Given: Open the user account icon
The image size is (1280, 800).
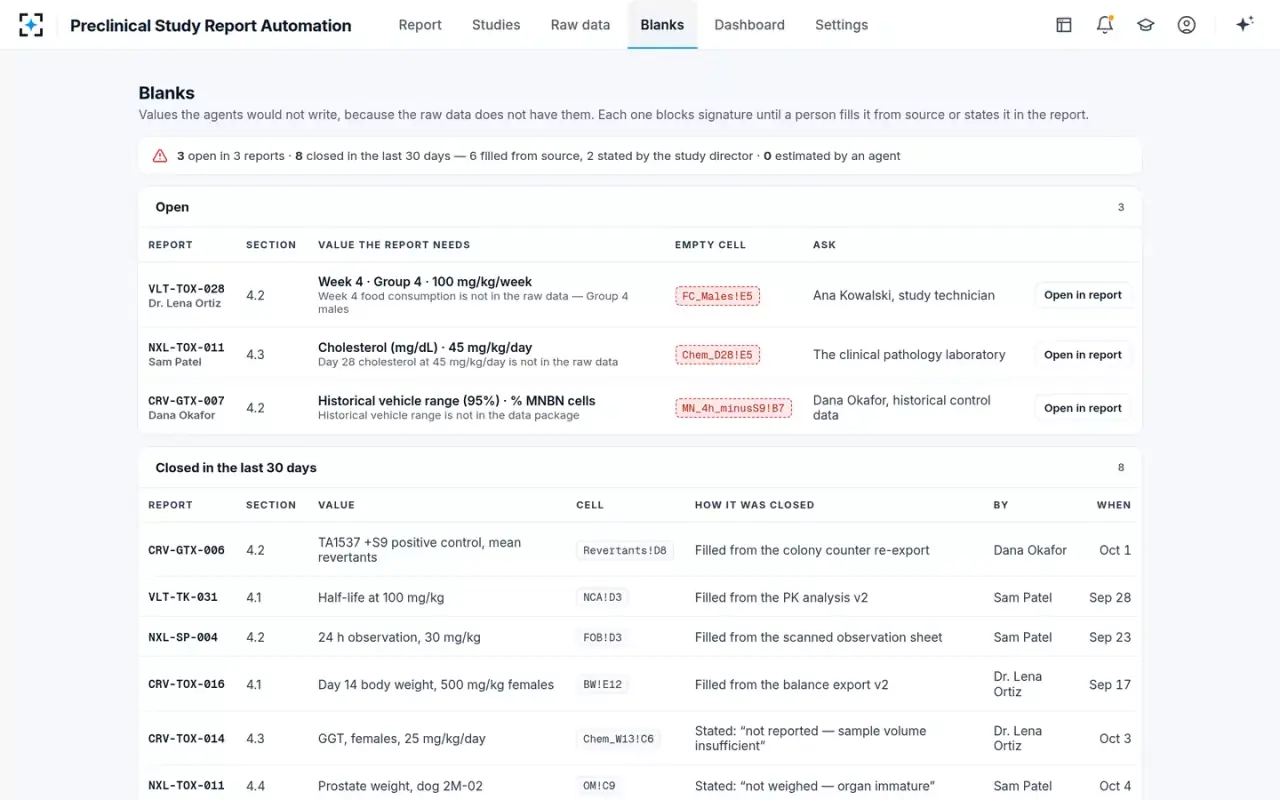Looking at the screenshot, I should [1187, 25].
